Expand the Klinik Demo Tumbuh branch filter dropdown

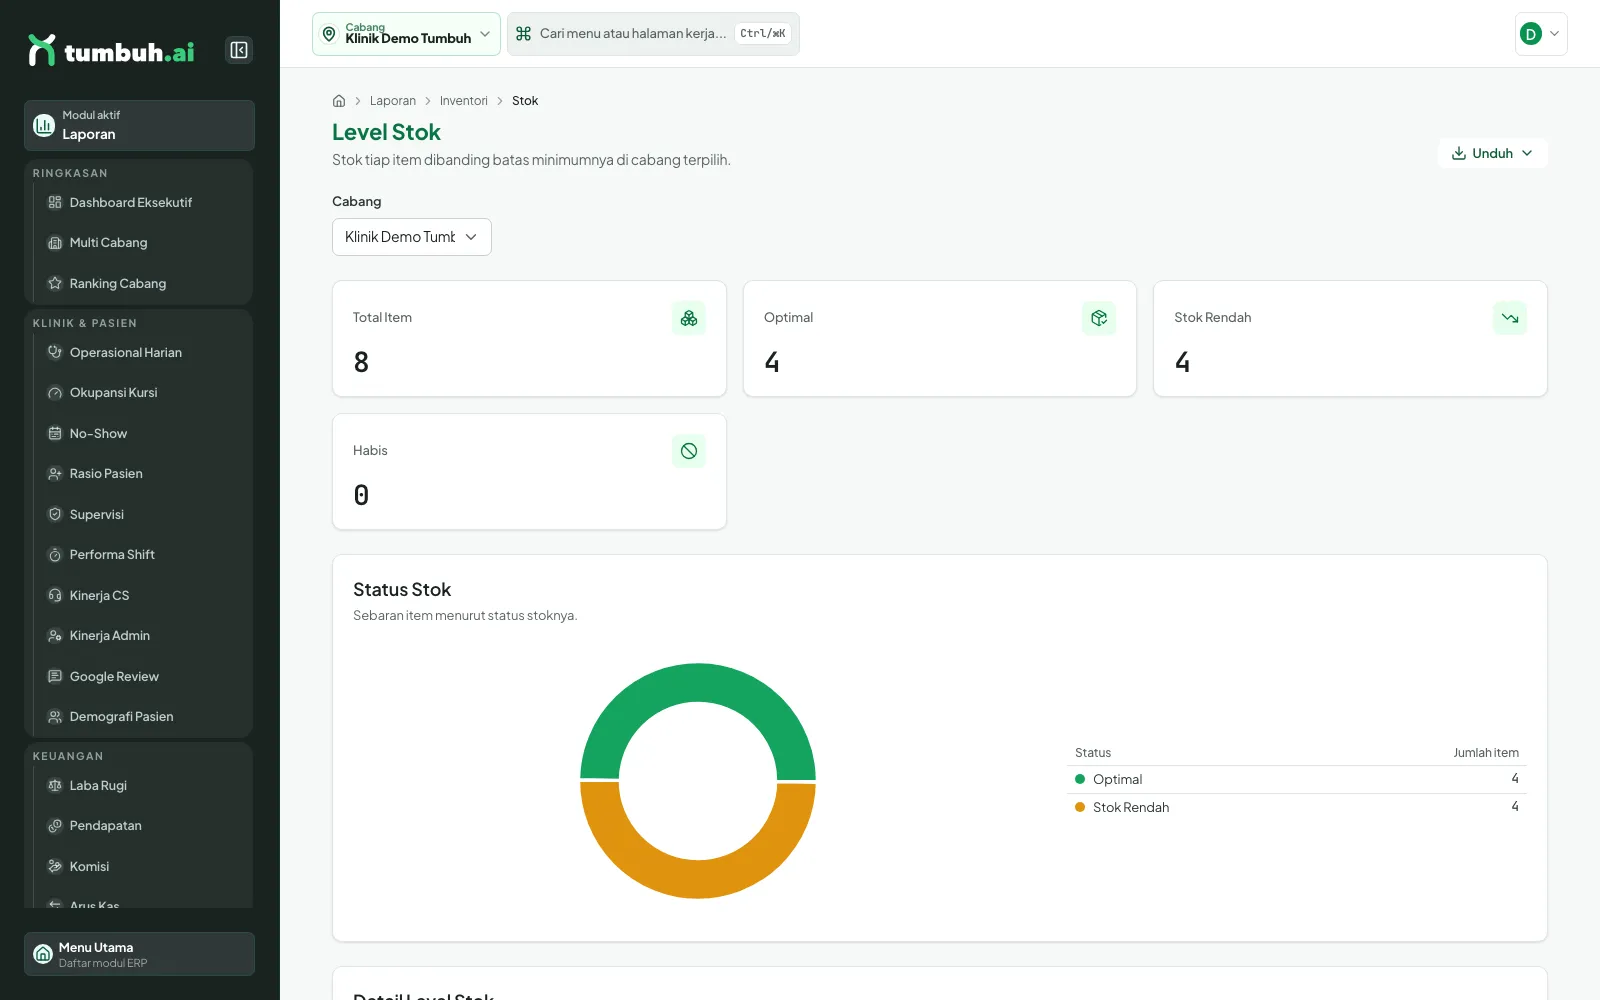tap(412, 237)
